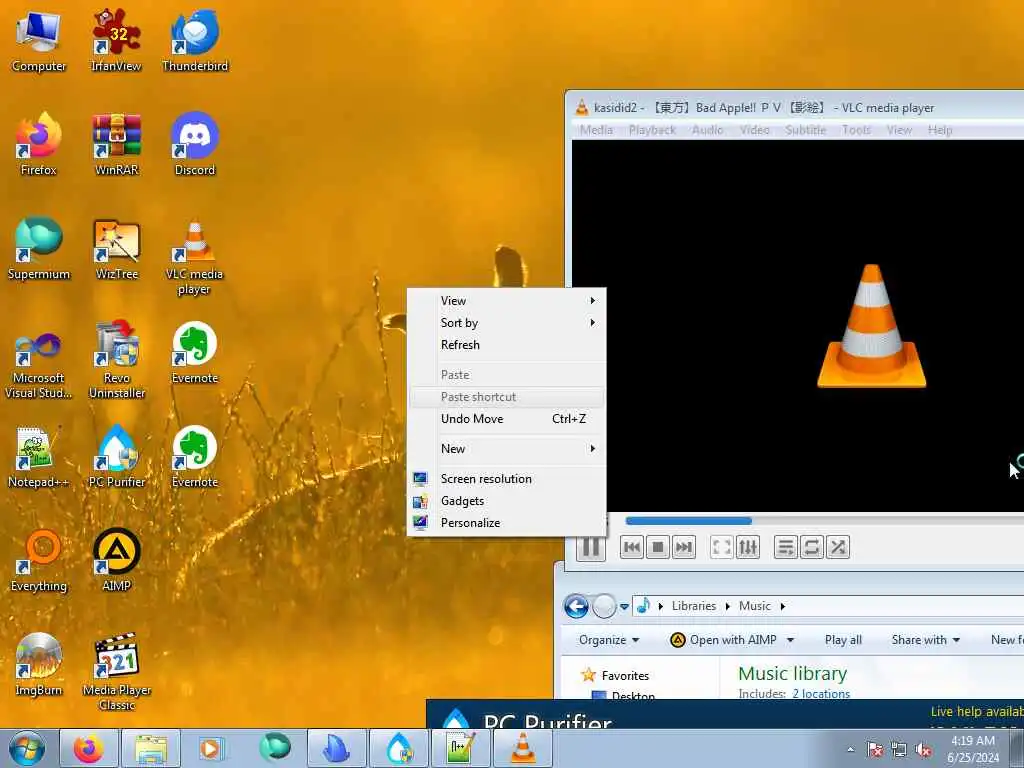
Task: Expand the Sort by submenu
Action: pyautogui.click(x=506, y=323)
